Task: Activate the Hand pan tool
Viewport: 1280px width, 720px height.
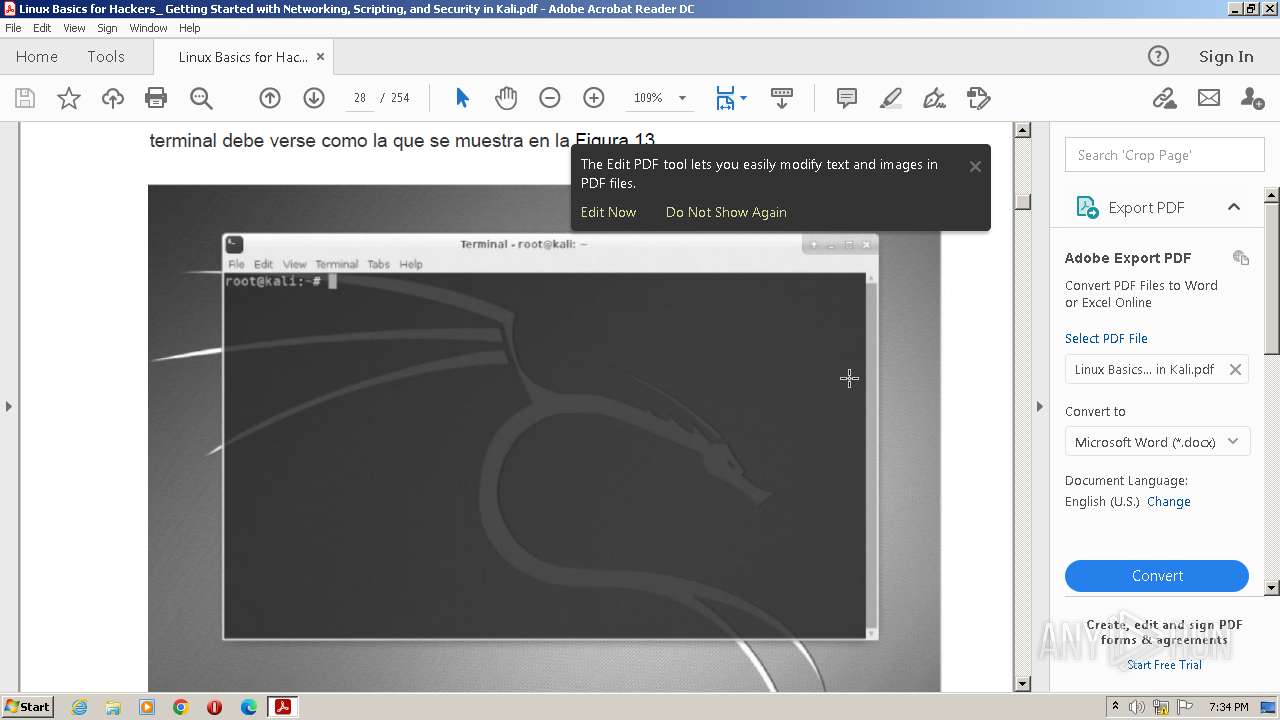Action: (506, 98)
